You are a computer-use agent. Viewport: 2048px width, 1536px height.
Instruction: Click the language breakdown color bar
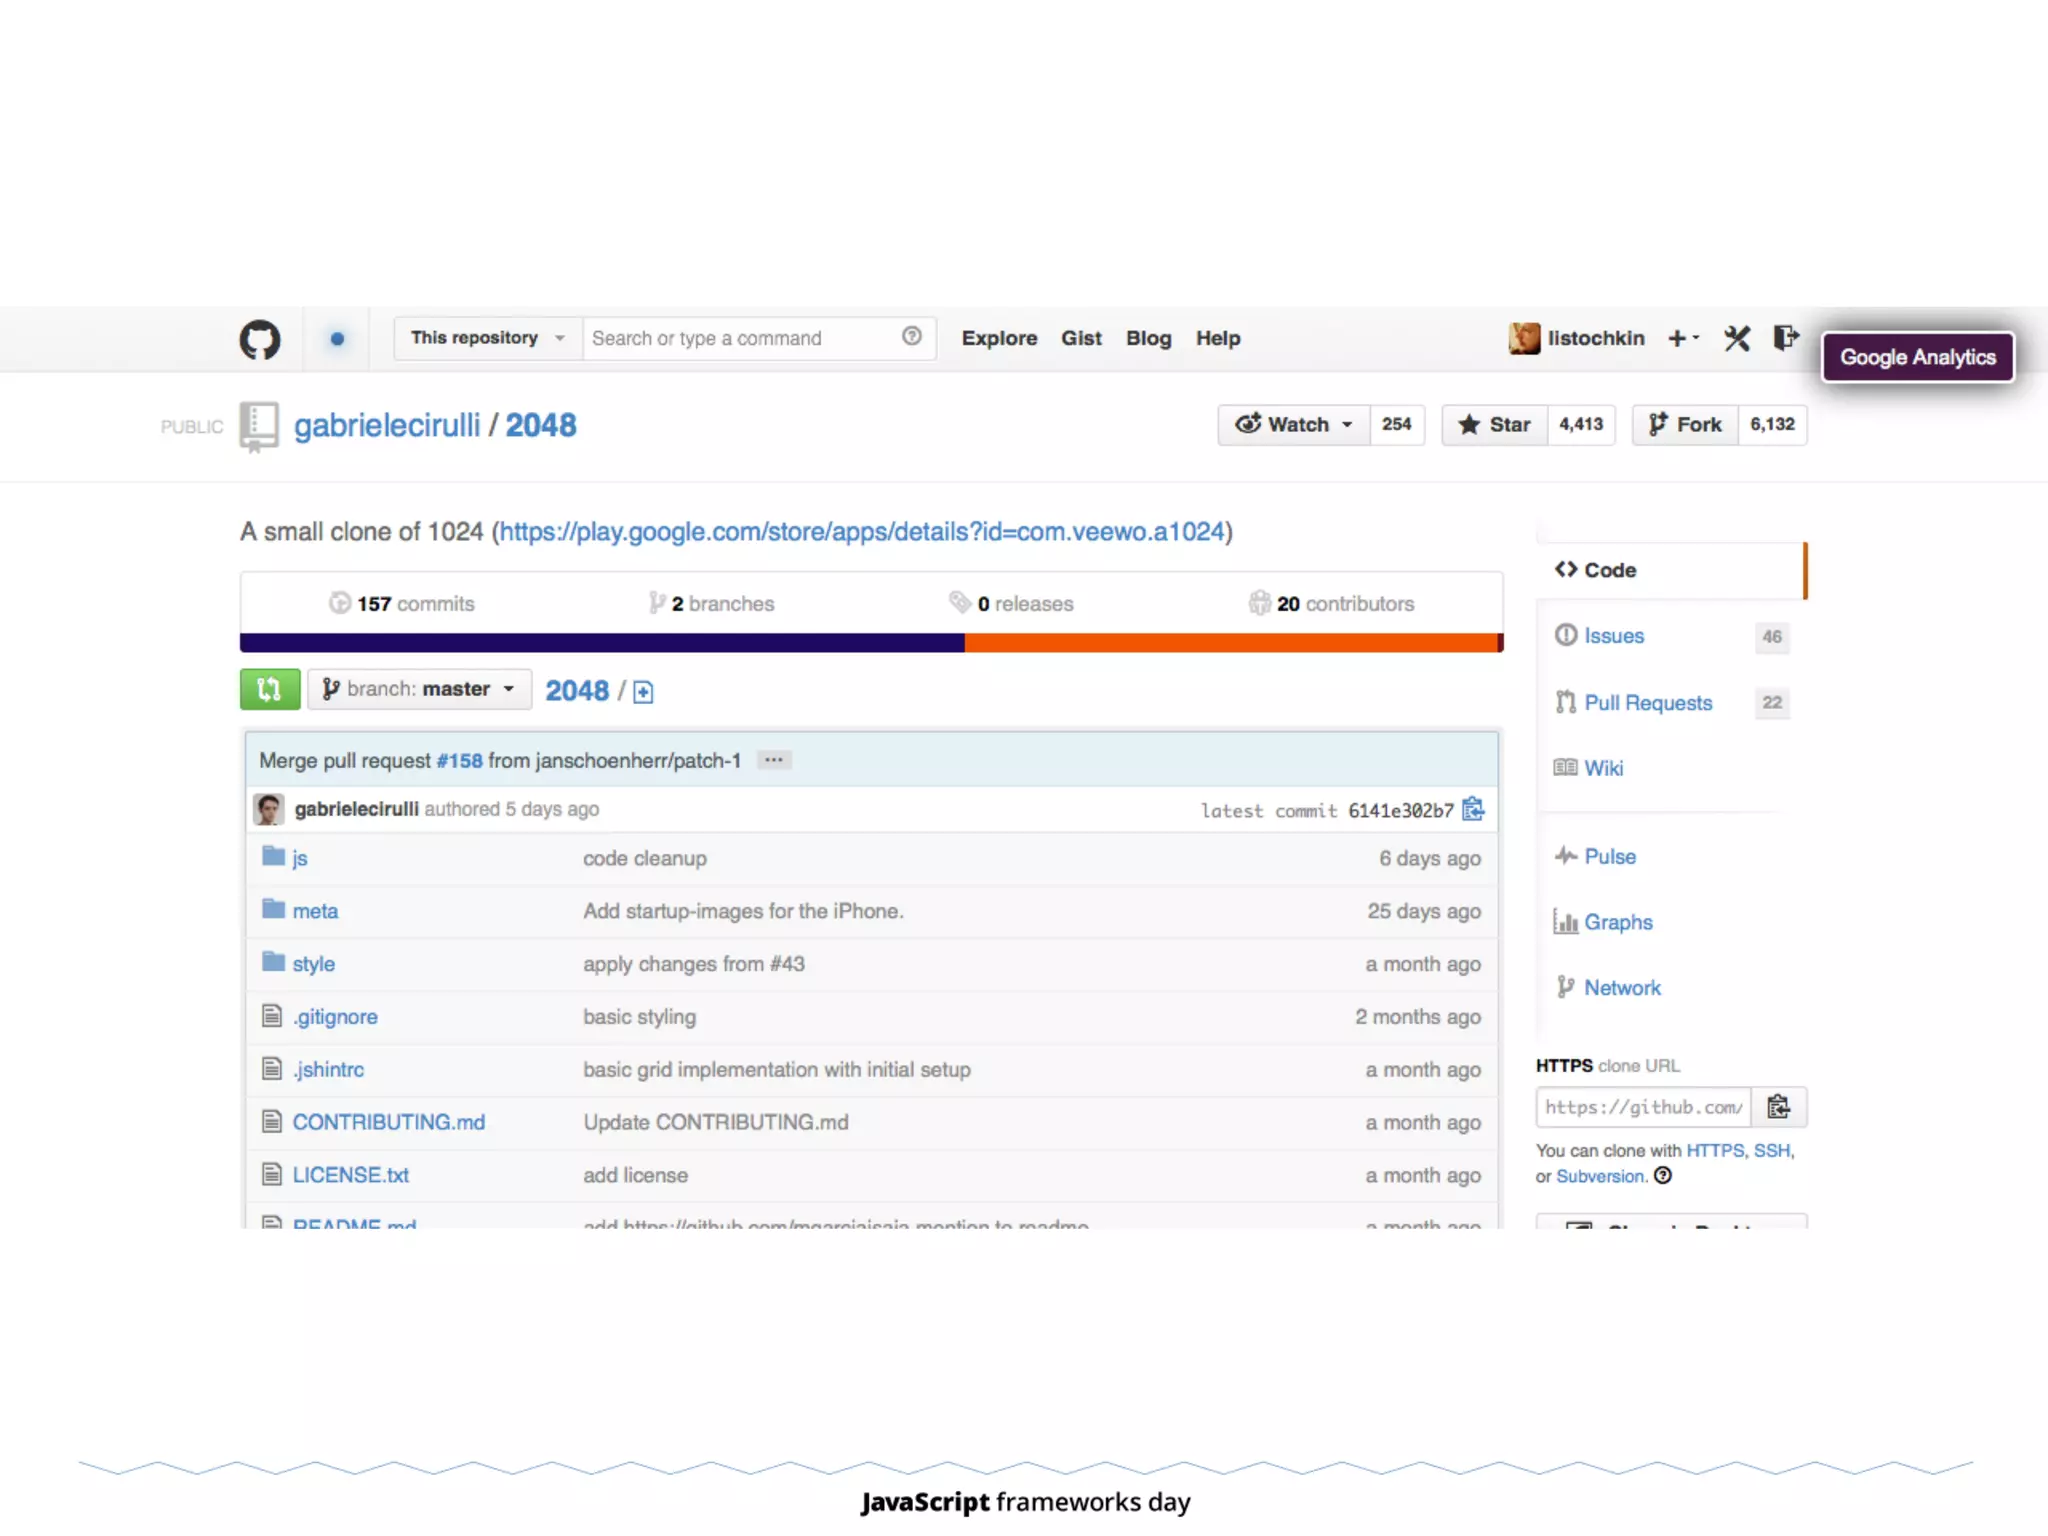[x=870, y=643]
